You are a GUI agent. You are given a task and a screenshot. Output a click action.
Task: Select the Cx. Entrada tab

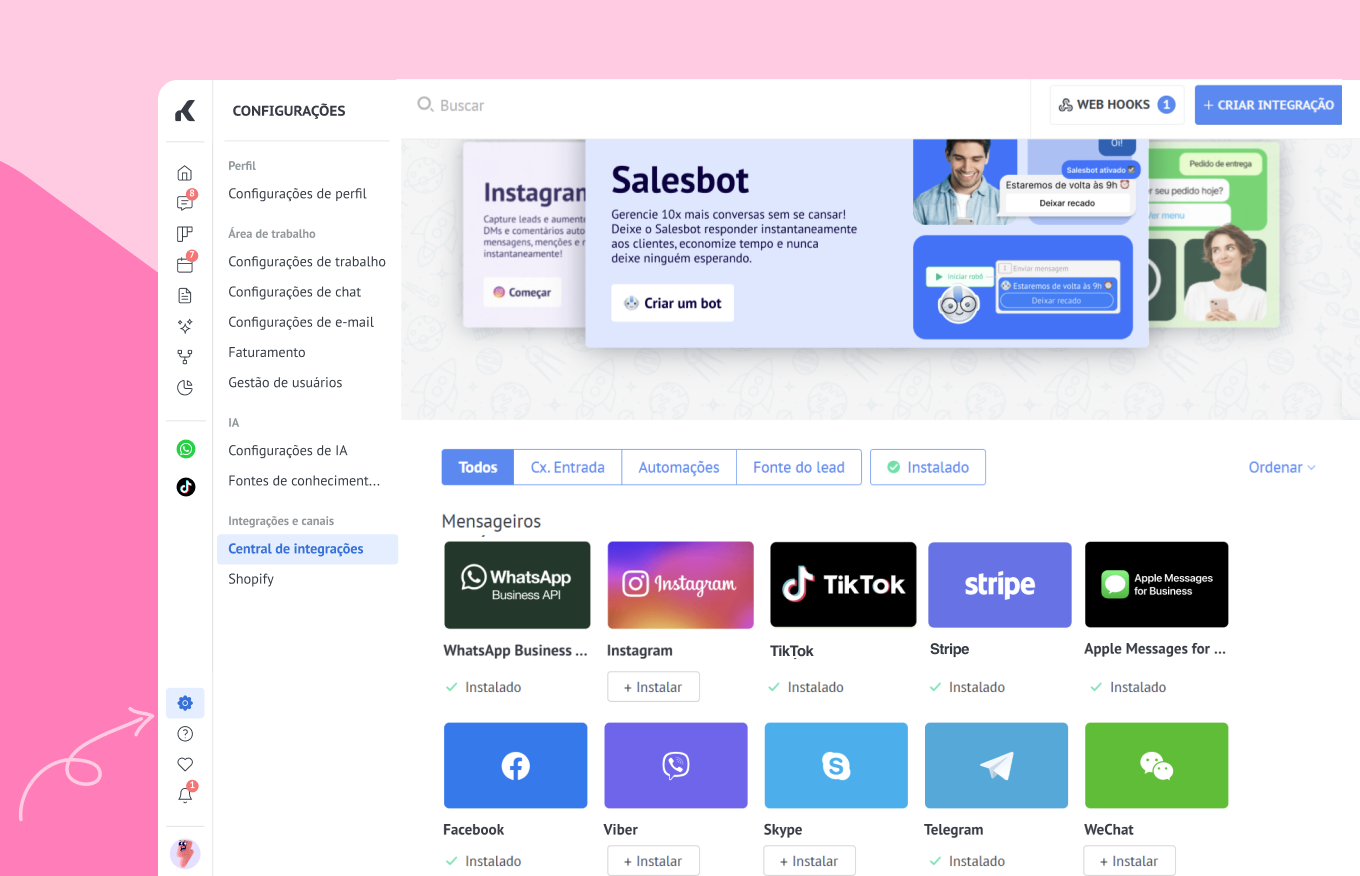click(x=567, y=467)
